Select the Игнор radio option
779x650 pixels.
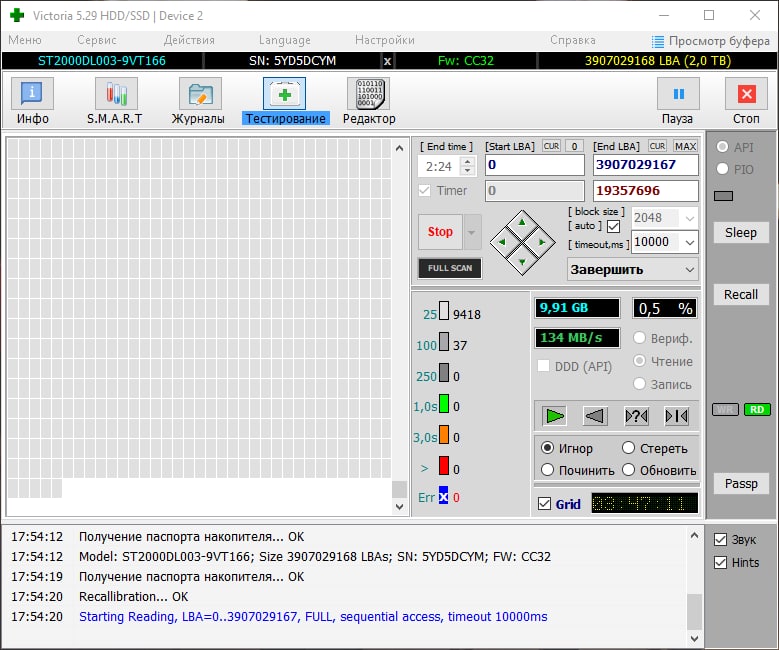pos(547,448)
